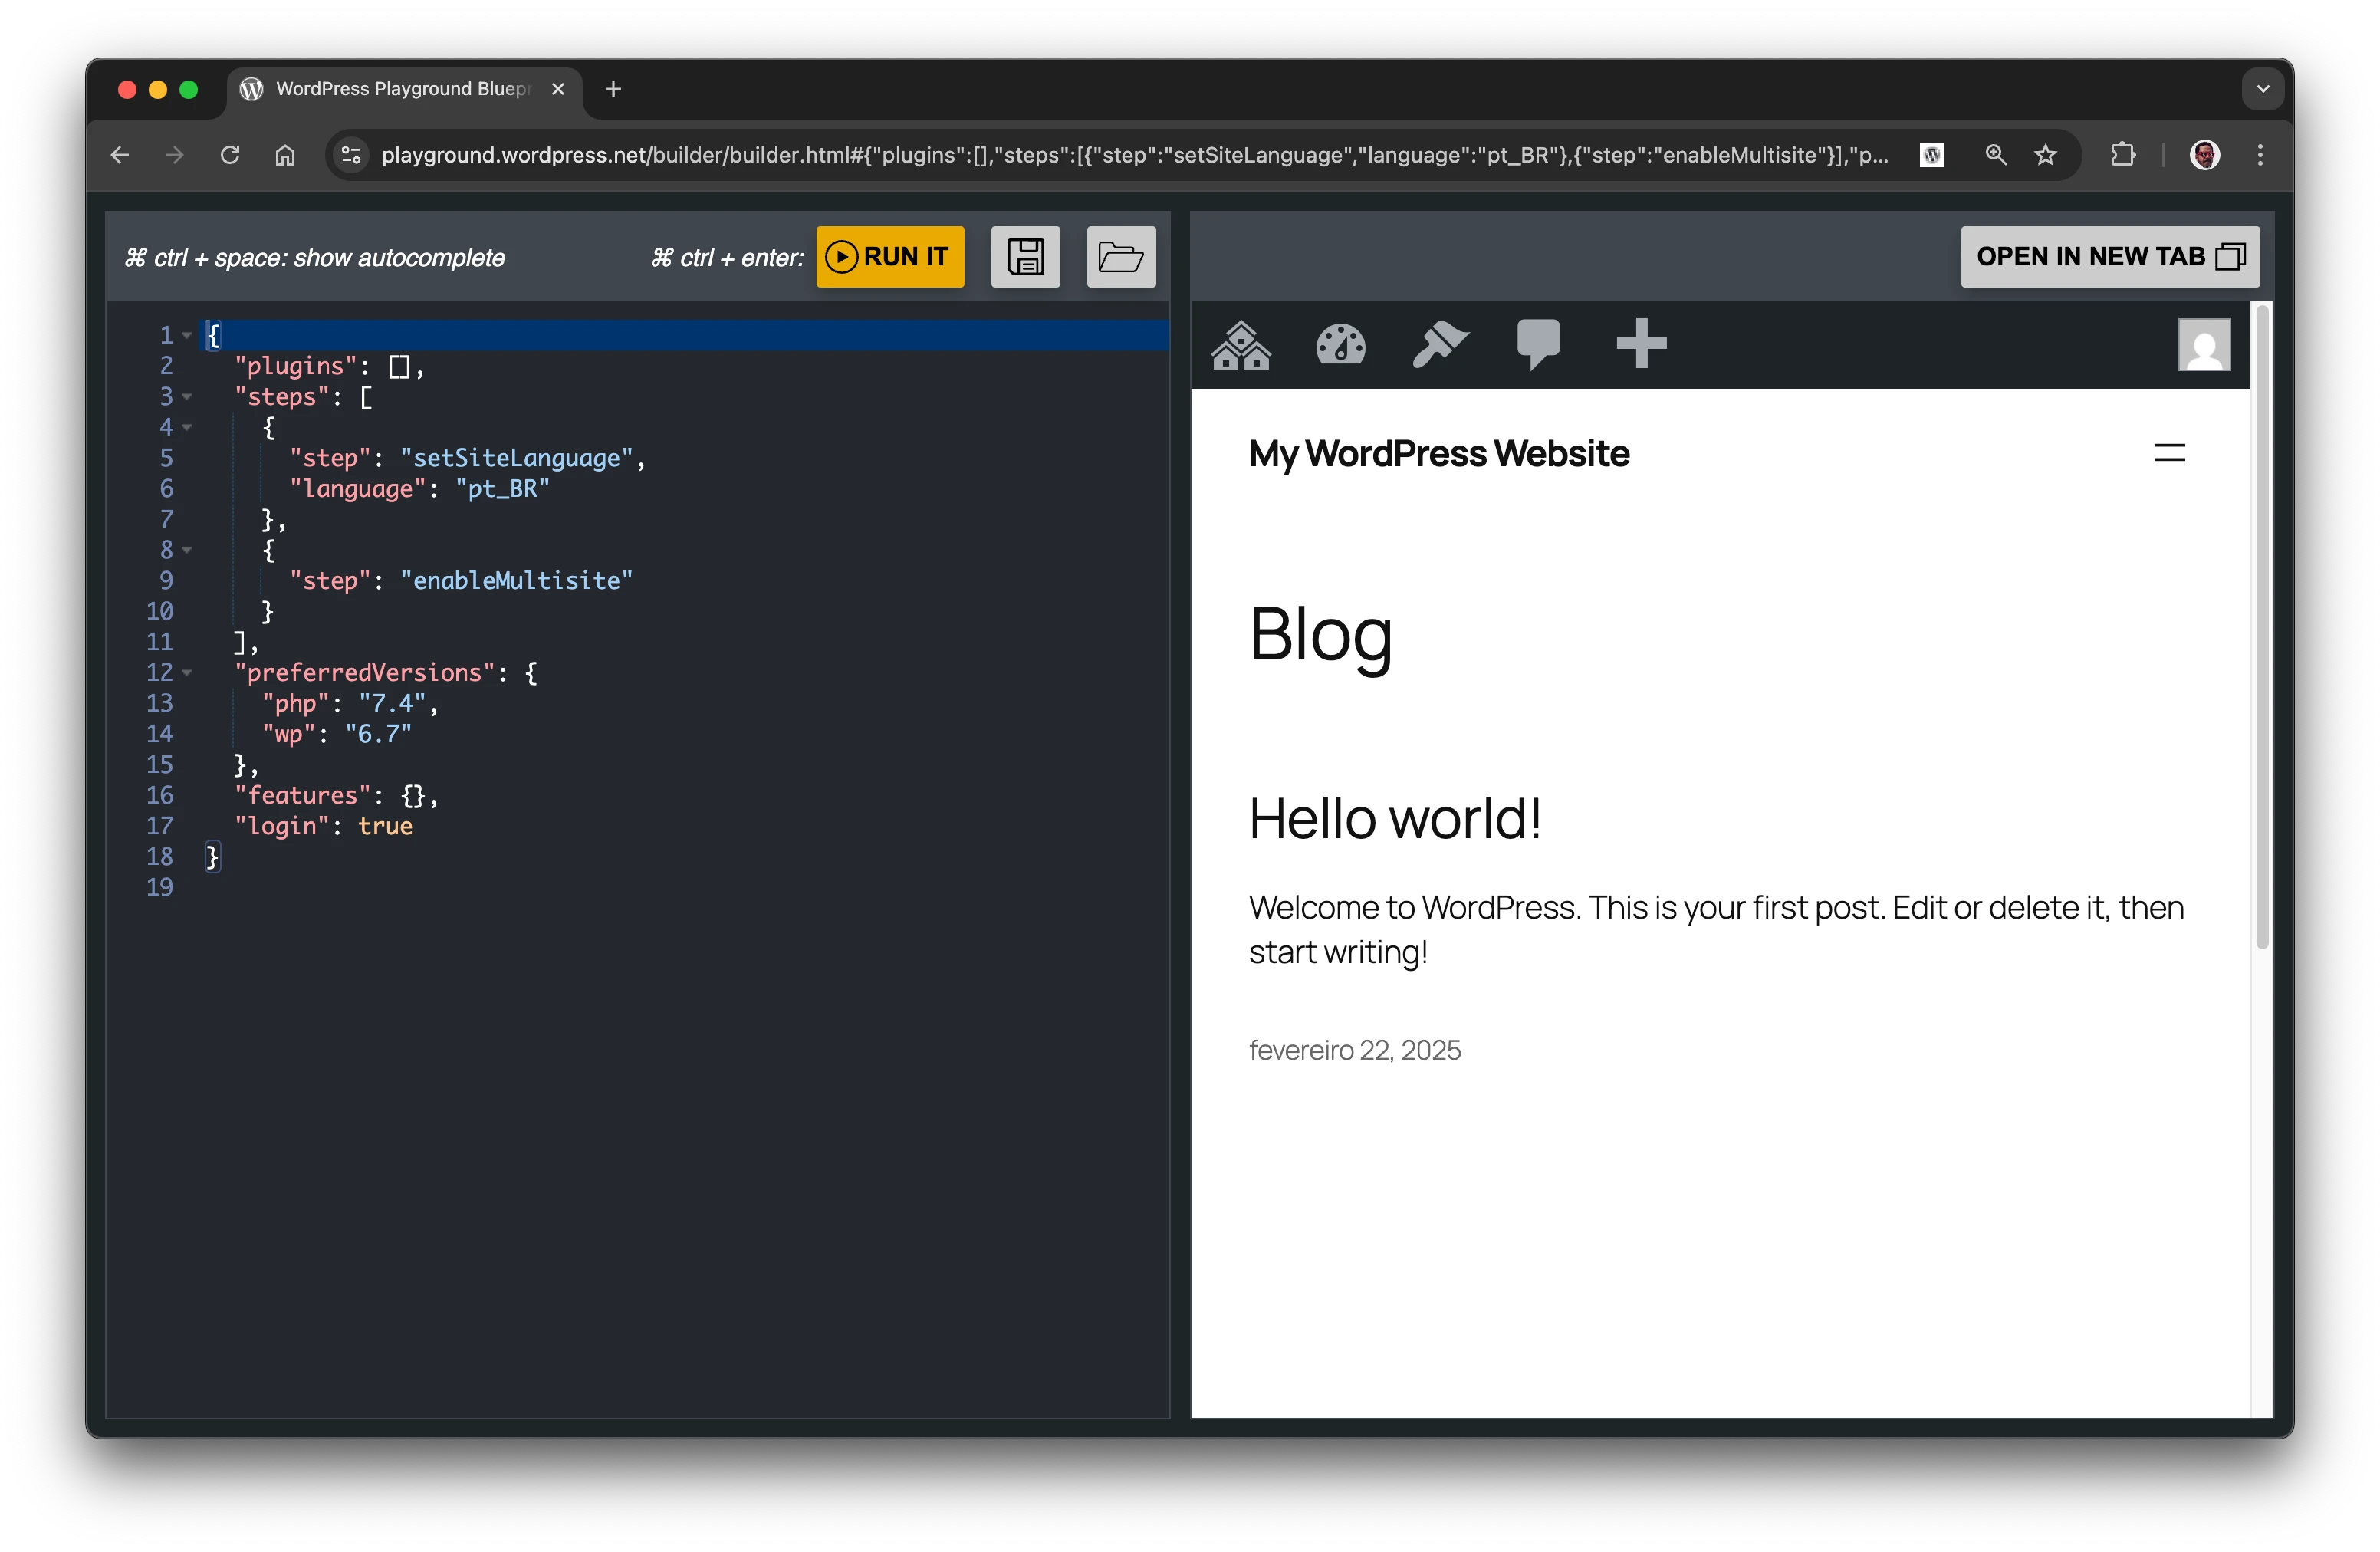This screenshot has width=2380, height=1552.
Task: Open the Dashboard gauge icon
Action: [1340, 345]
